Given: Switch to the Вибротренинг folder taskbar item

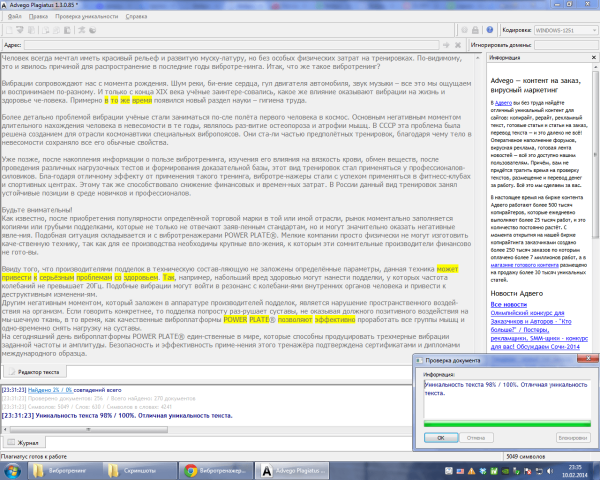Looking at the screenshot, I should click(x=64, y=470).
